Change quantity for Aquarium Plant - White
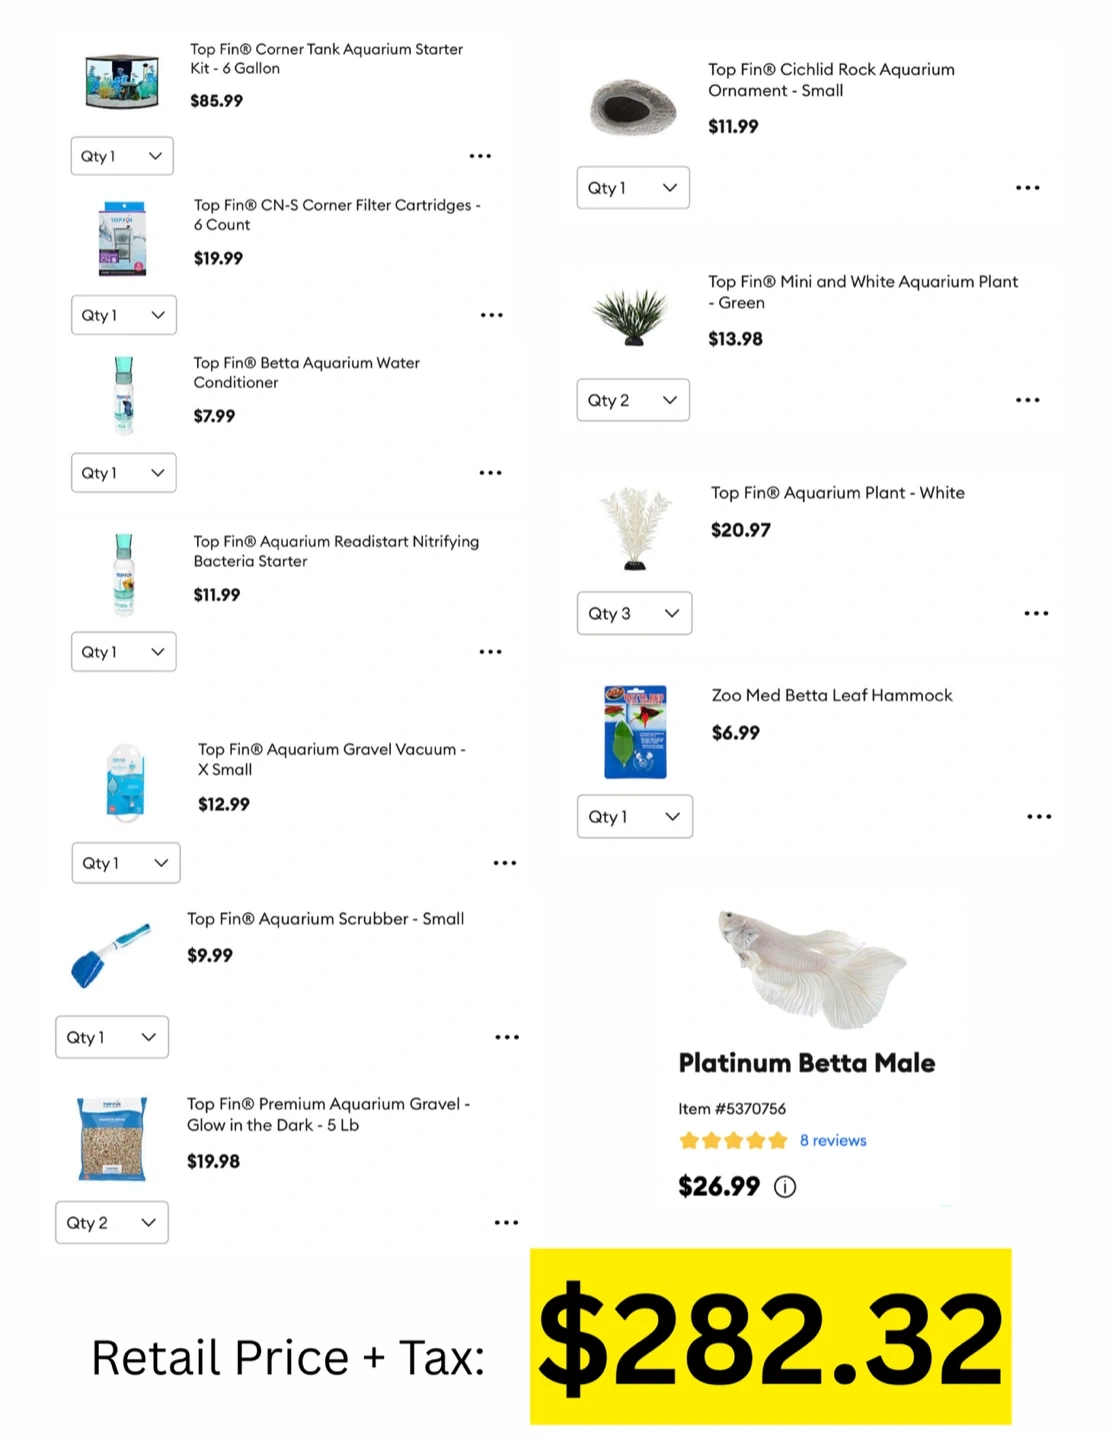 (634, 614)
